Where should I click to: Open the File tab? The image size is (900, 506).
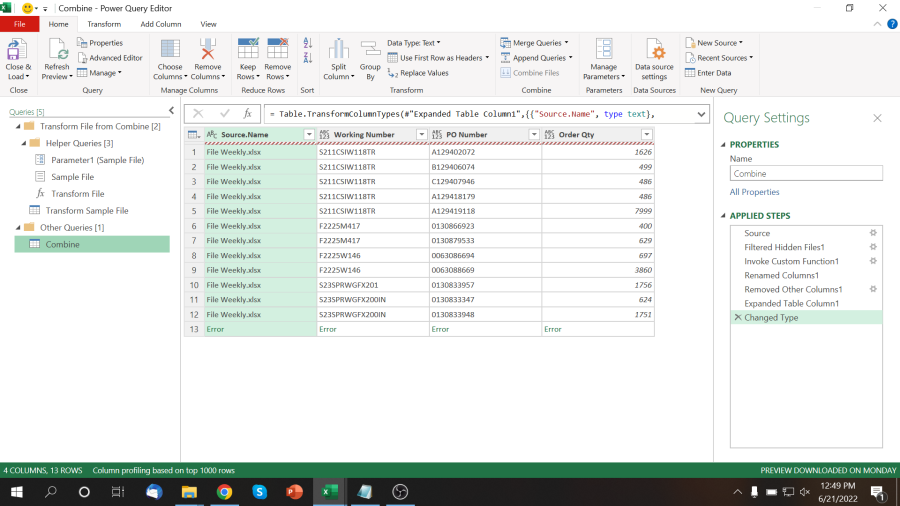(20, 24)
